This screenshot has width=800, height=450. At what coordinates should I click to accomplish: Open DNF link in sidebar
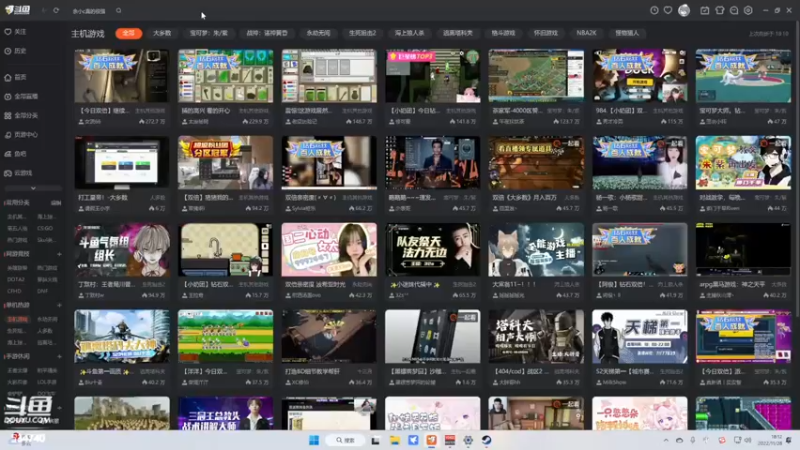[x=42, y=291]
